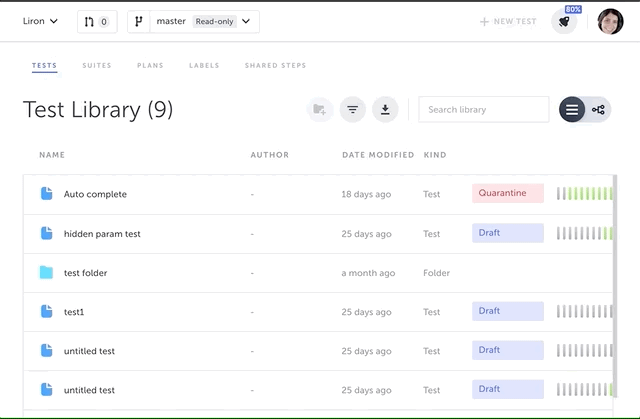Sort by the Date Modified column header
The height and width of the screenshot is (419, 640).
click(x=378, y=155)
